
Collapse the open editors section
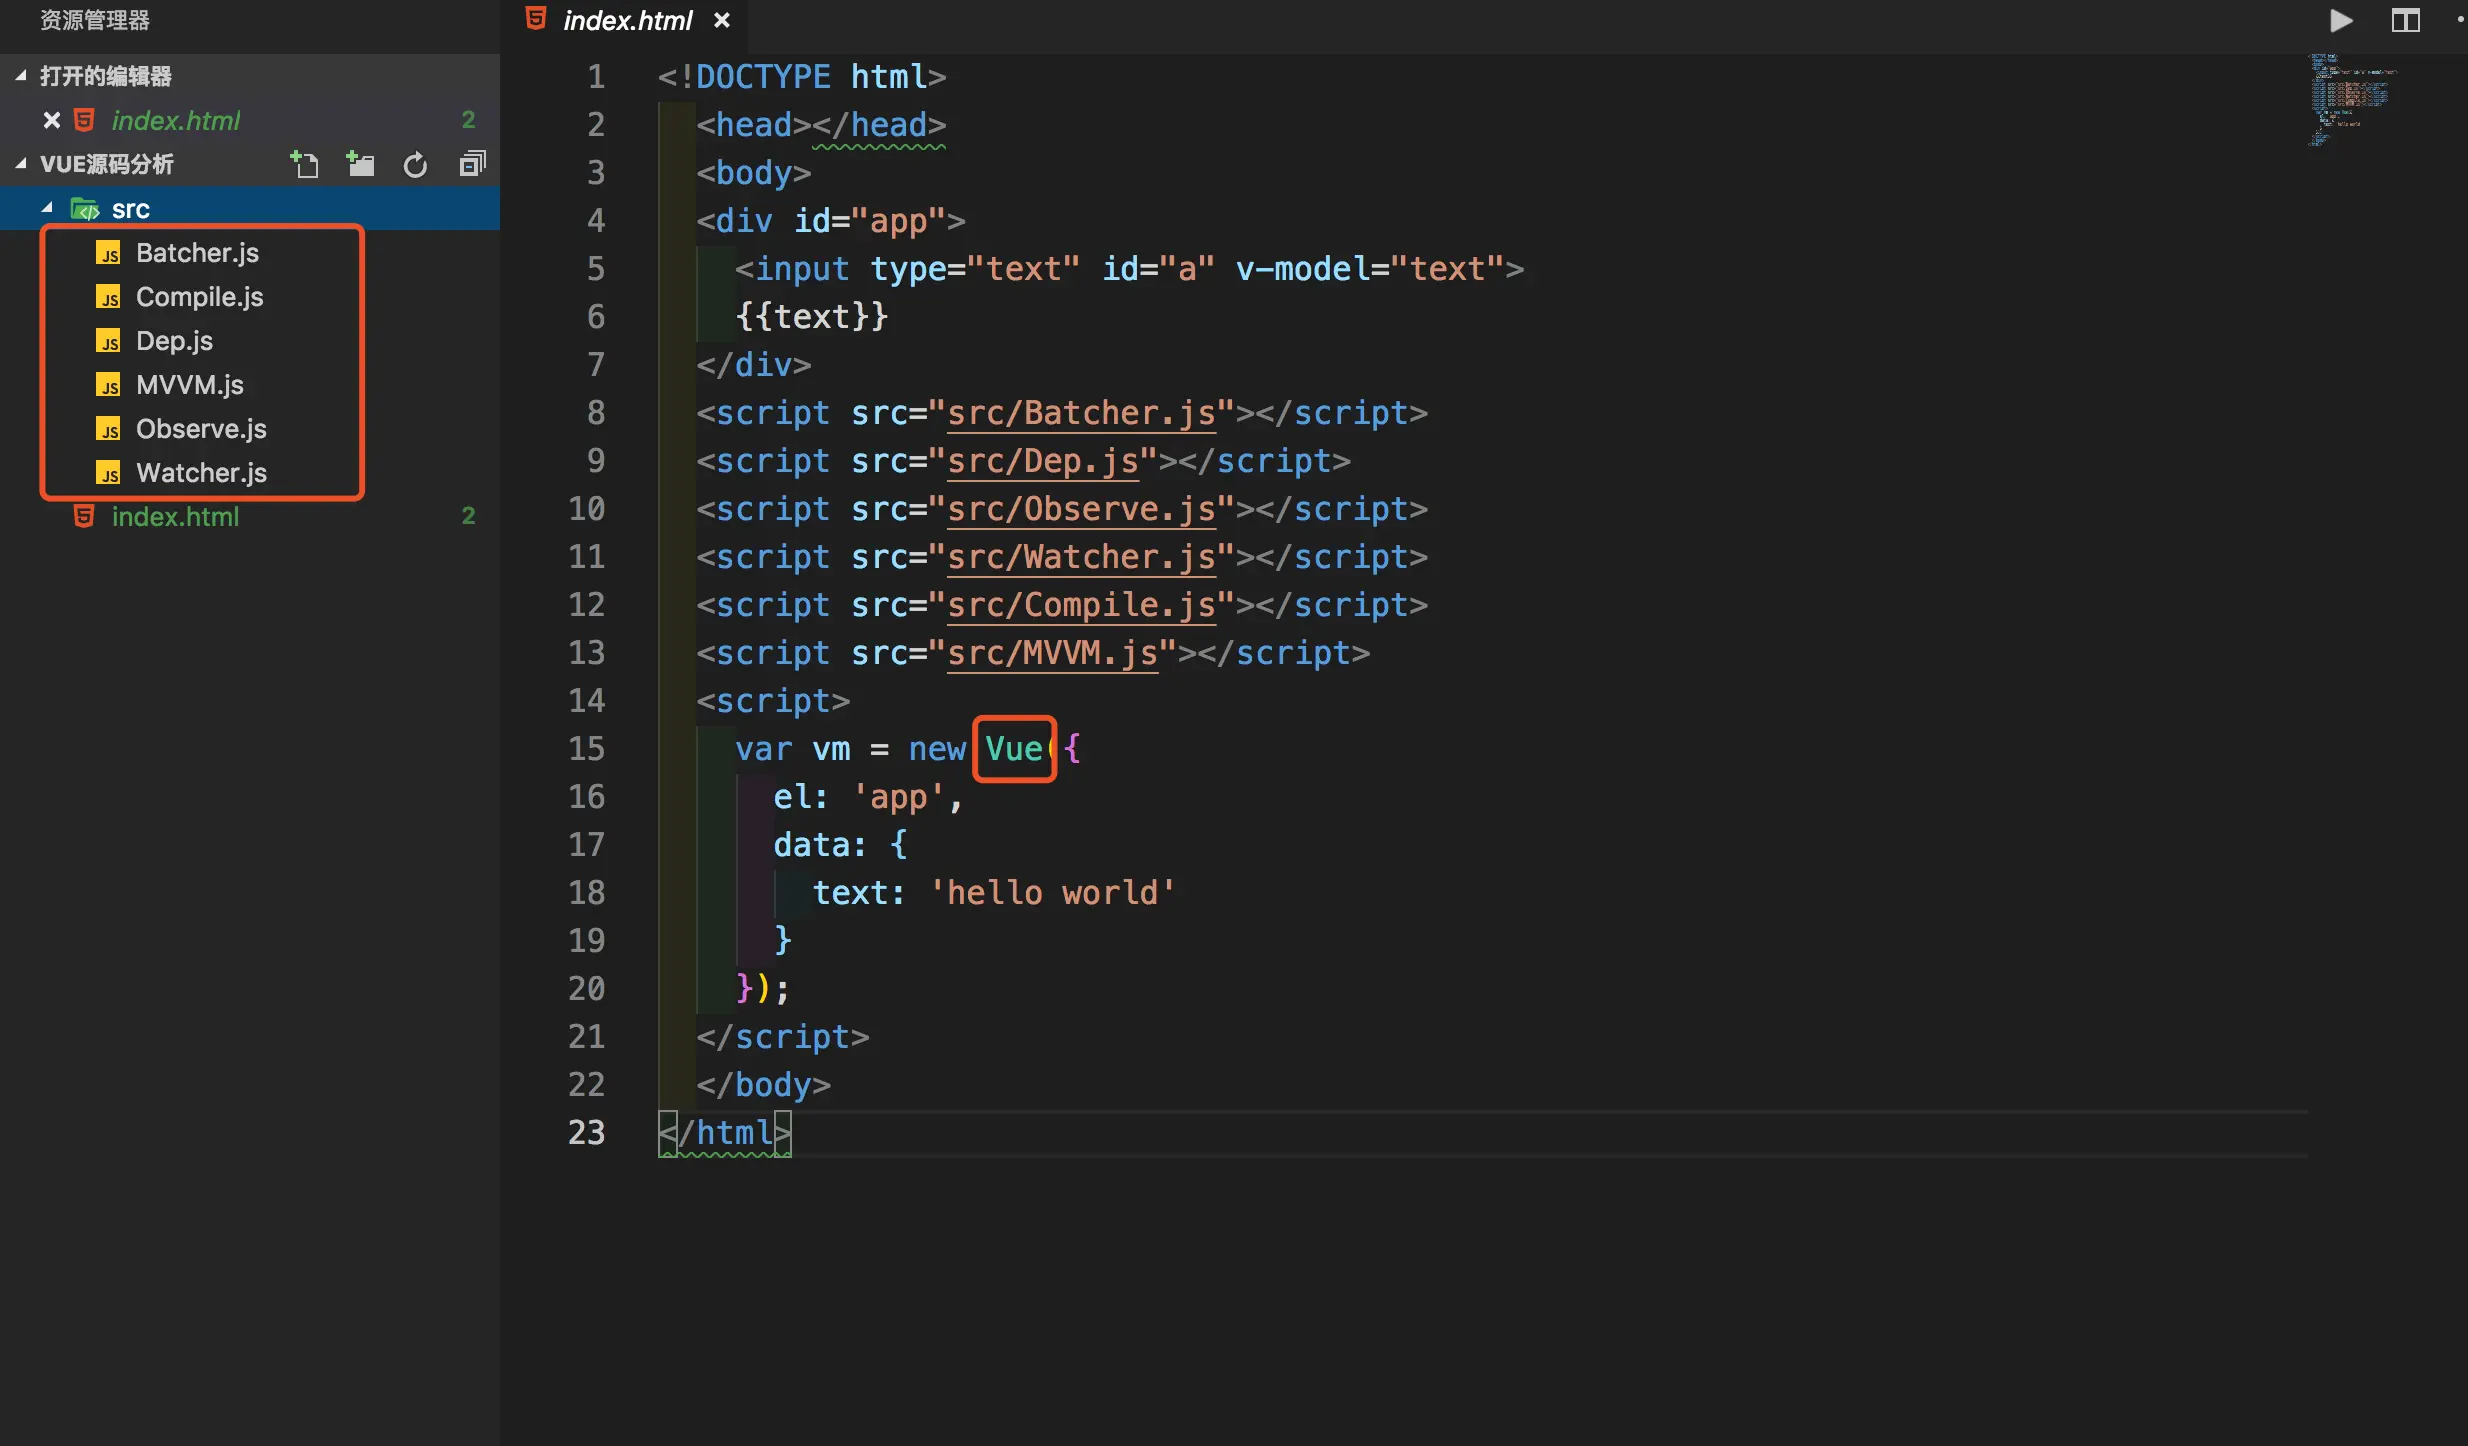click(21, 76)
